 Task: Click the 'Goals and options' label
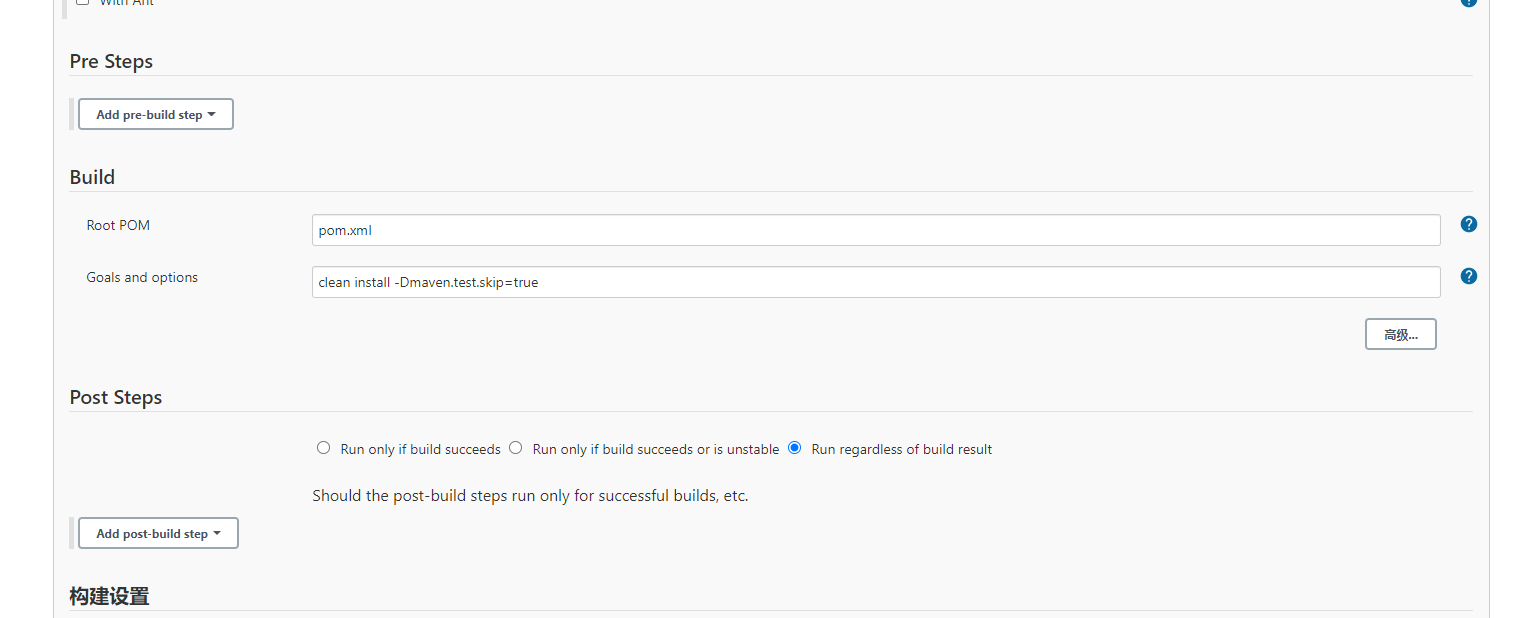142,277
